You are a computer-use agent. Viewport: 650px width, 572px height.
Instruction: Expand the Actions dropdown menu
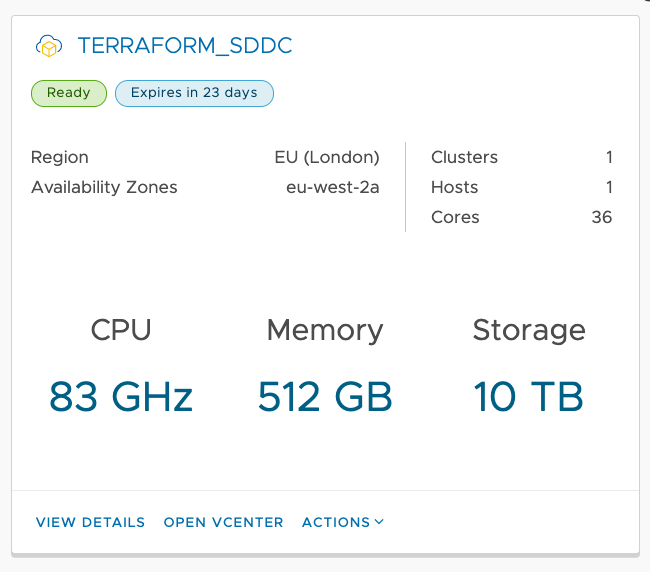click(x=336, y=522)
